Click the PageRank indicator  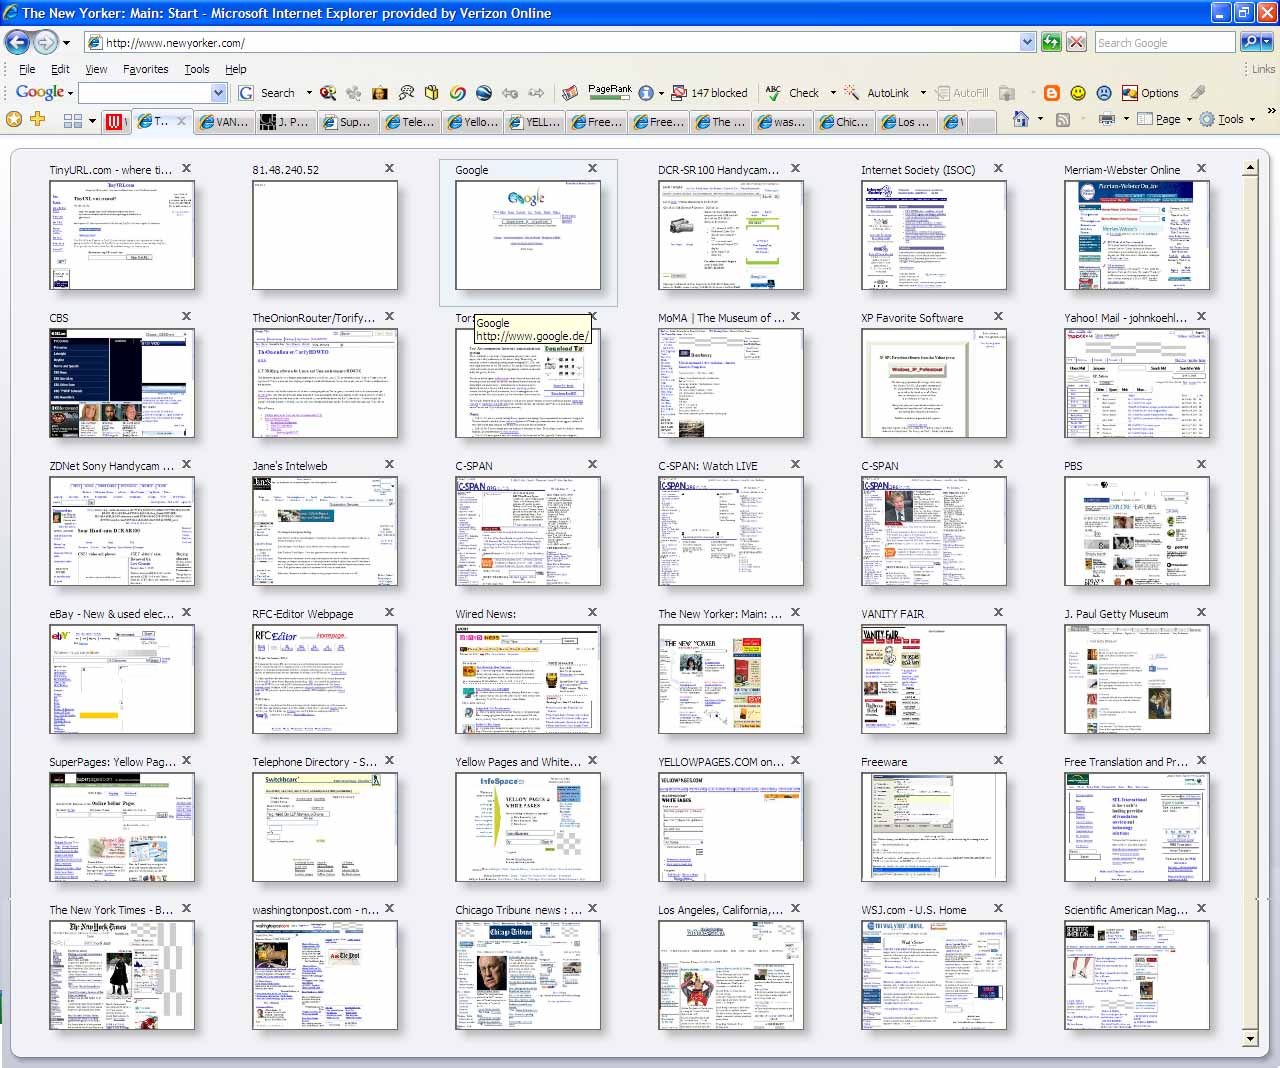(x=610, y=93)
